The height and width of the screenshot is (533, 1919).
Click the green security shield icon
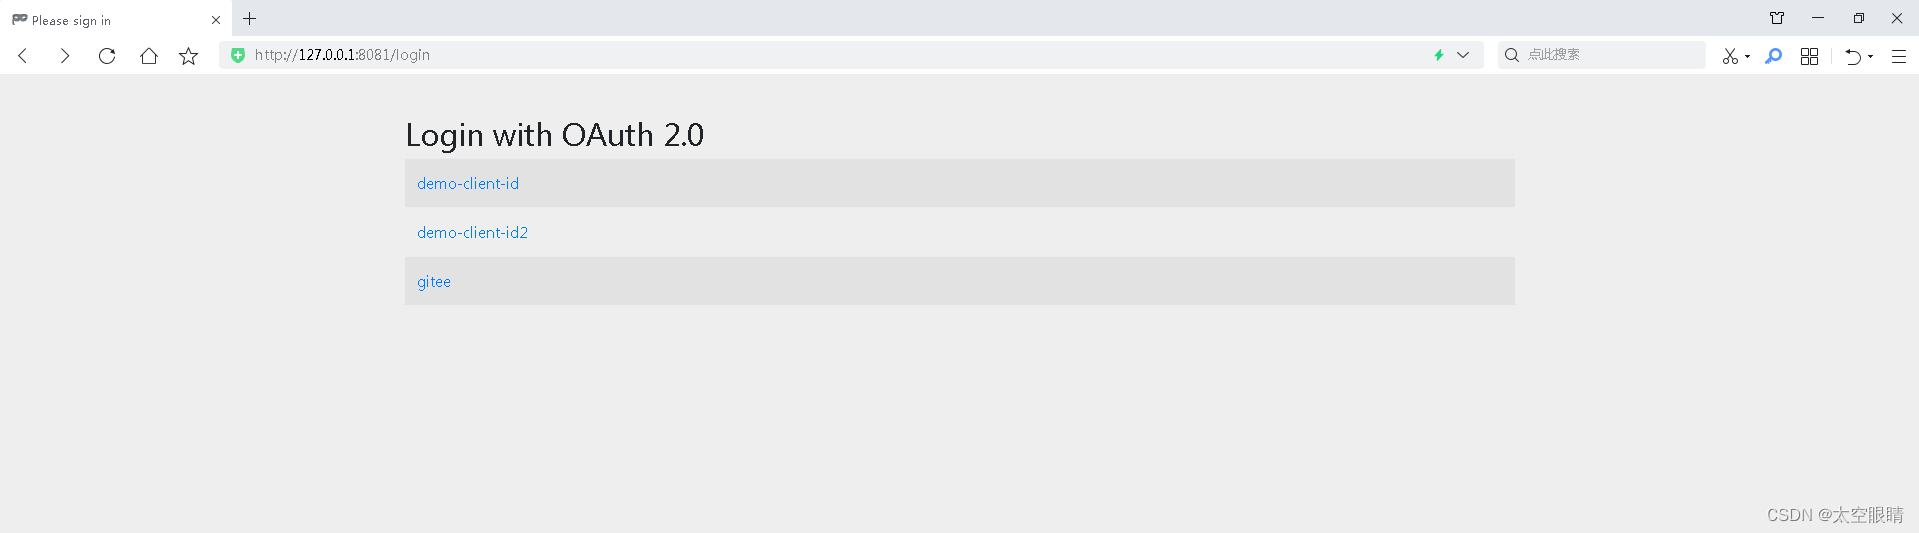pos(238,55)
